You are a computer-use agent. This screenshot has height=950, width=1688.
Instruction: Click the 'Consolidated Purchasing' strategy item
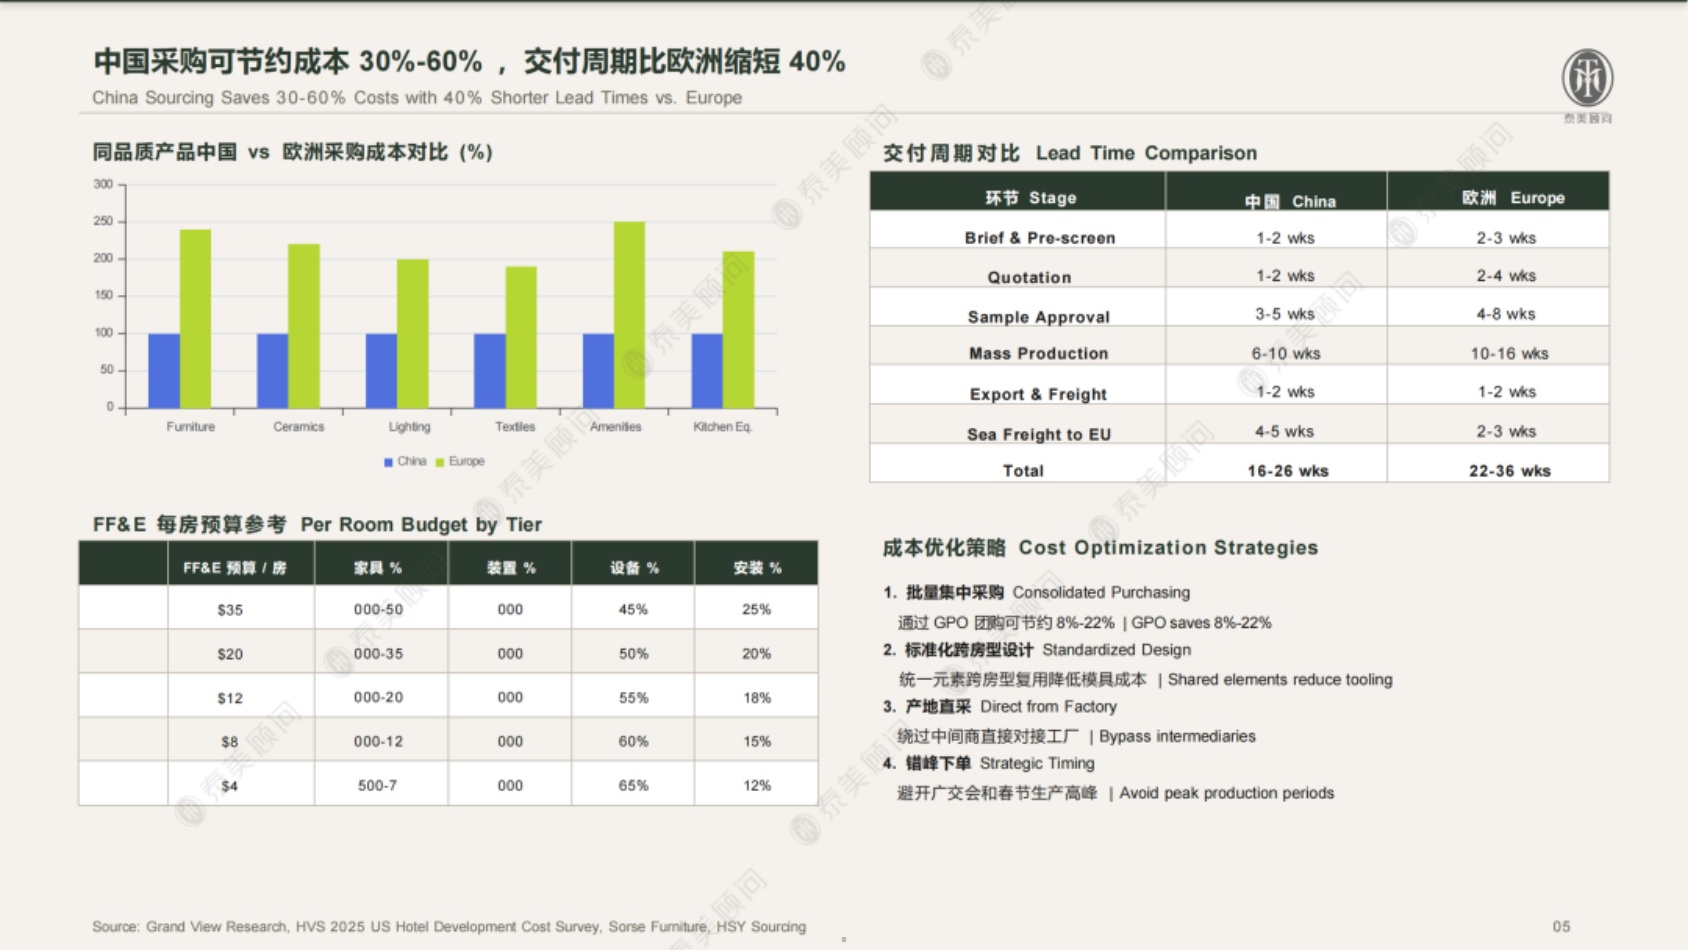(x=1101, y=593)
